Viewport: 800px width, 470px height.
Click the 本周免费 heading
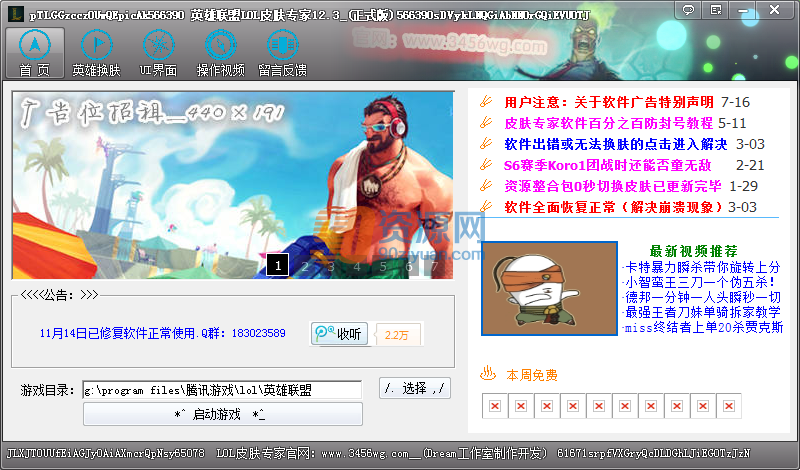[x=532, y=376]
